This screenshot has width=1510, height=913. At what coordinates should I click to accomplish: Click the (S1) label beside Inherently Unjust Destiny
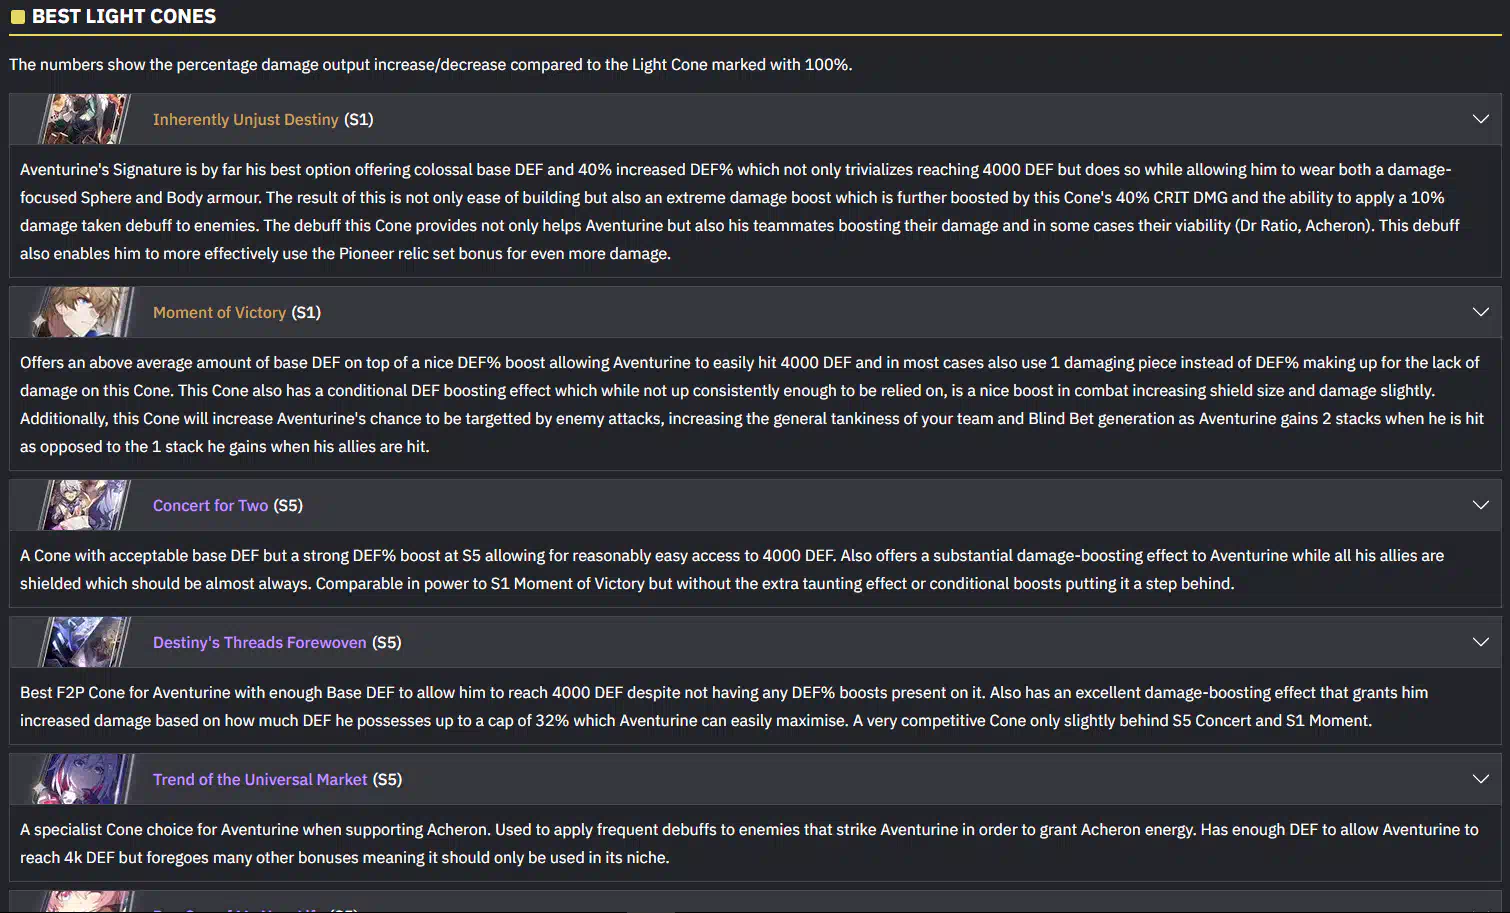click(x=359, y=119)
